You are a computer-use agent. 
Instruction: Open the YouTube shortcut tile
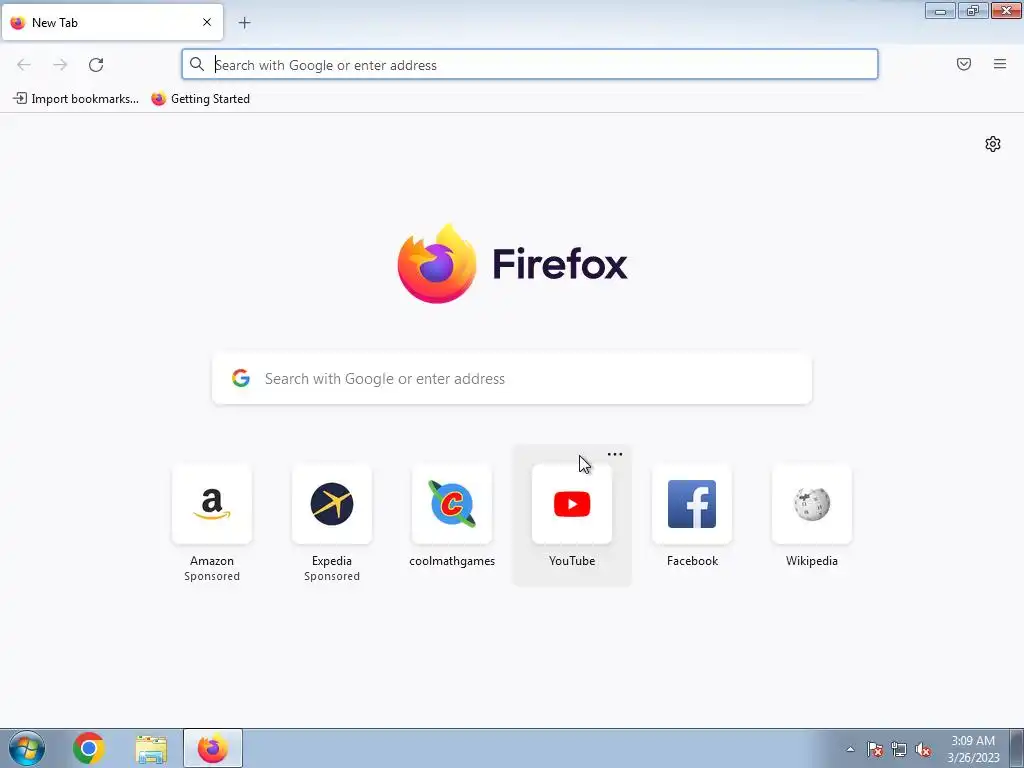coord(572,504)
